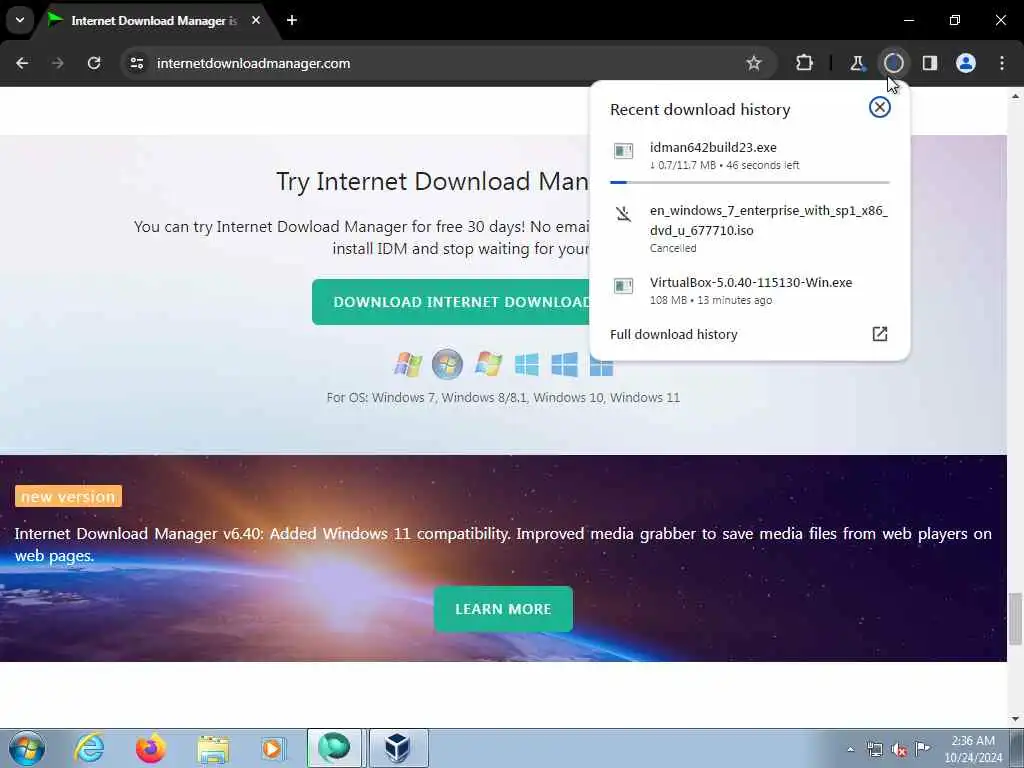Image resolution: width=1024 pixels, height=768 pixels.
Task: Click the network tray icon
Action: 874,749
